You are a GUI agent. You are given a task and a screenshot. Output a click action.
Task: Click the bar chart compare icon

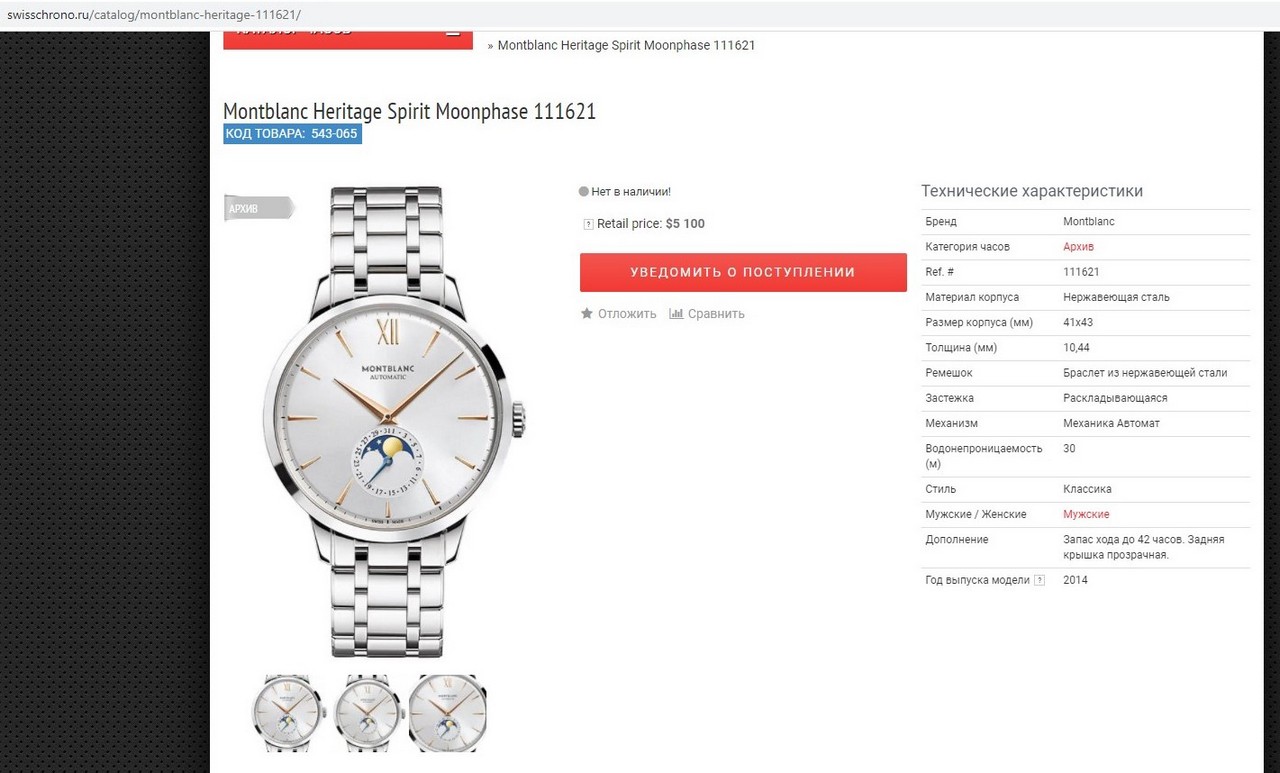676,314
